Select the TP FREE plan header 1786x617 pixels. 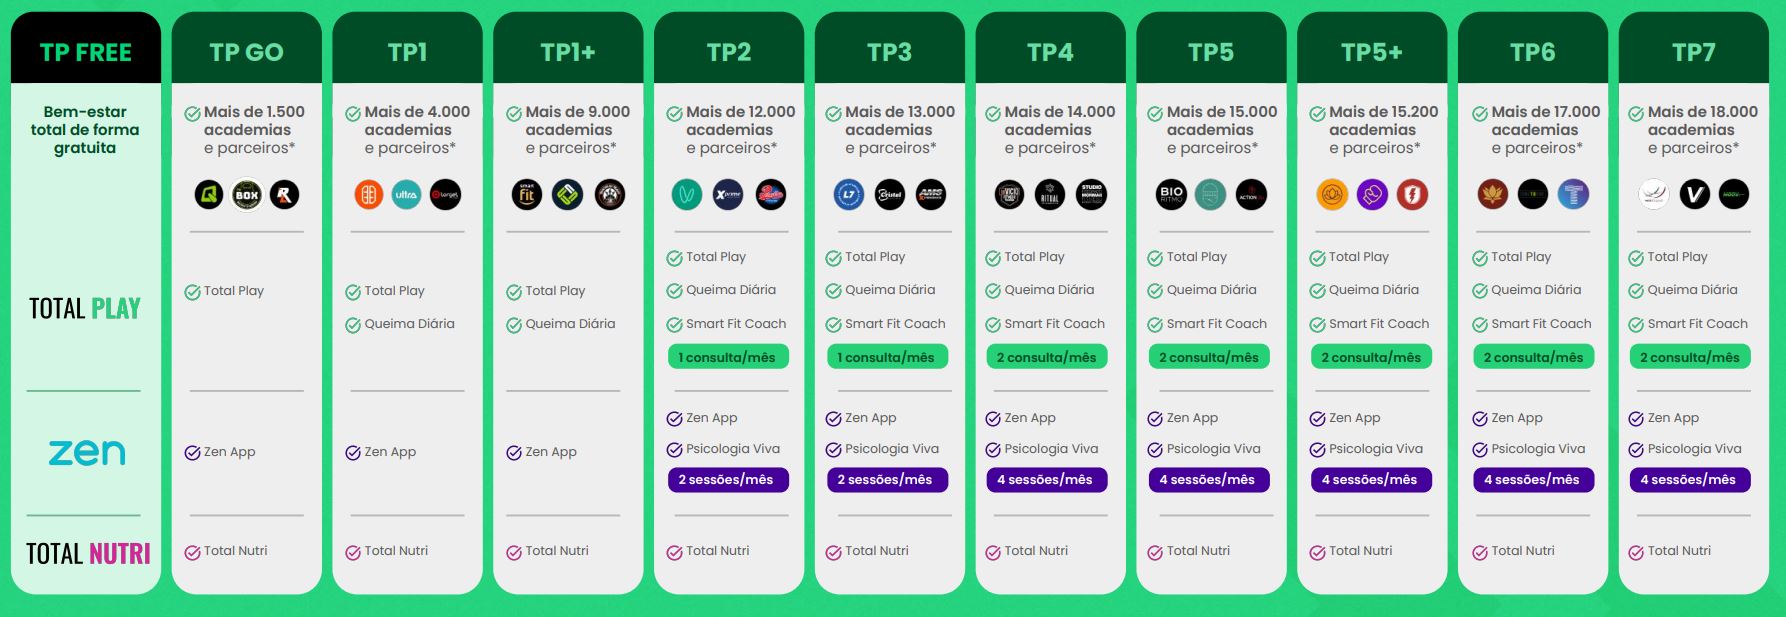click(x=86, y=52)
